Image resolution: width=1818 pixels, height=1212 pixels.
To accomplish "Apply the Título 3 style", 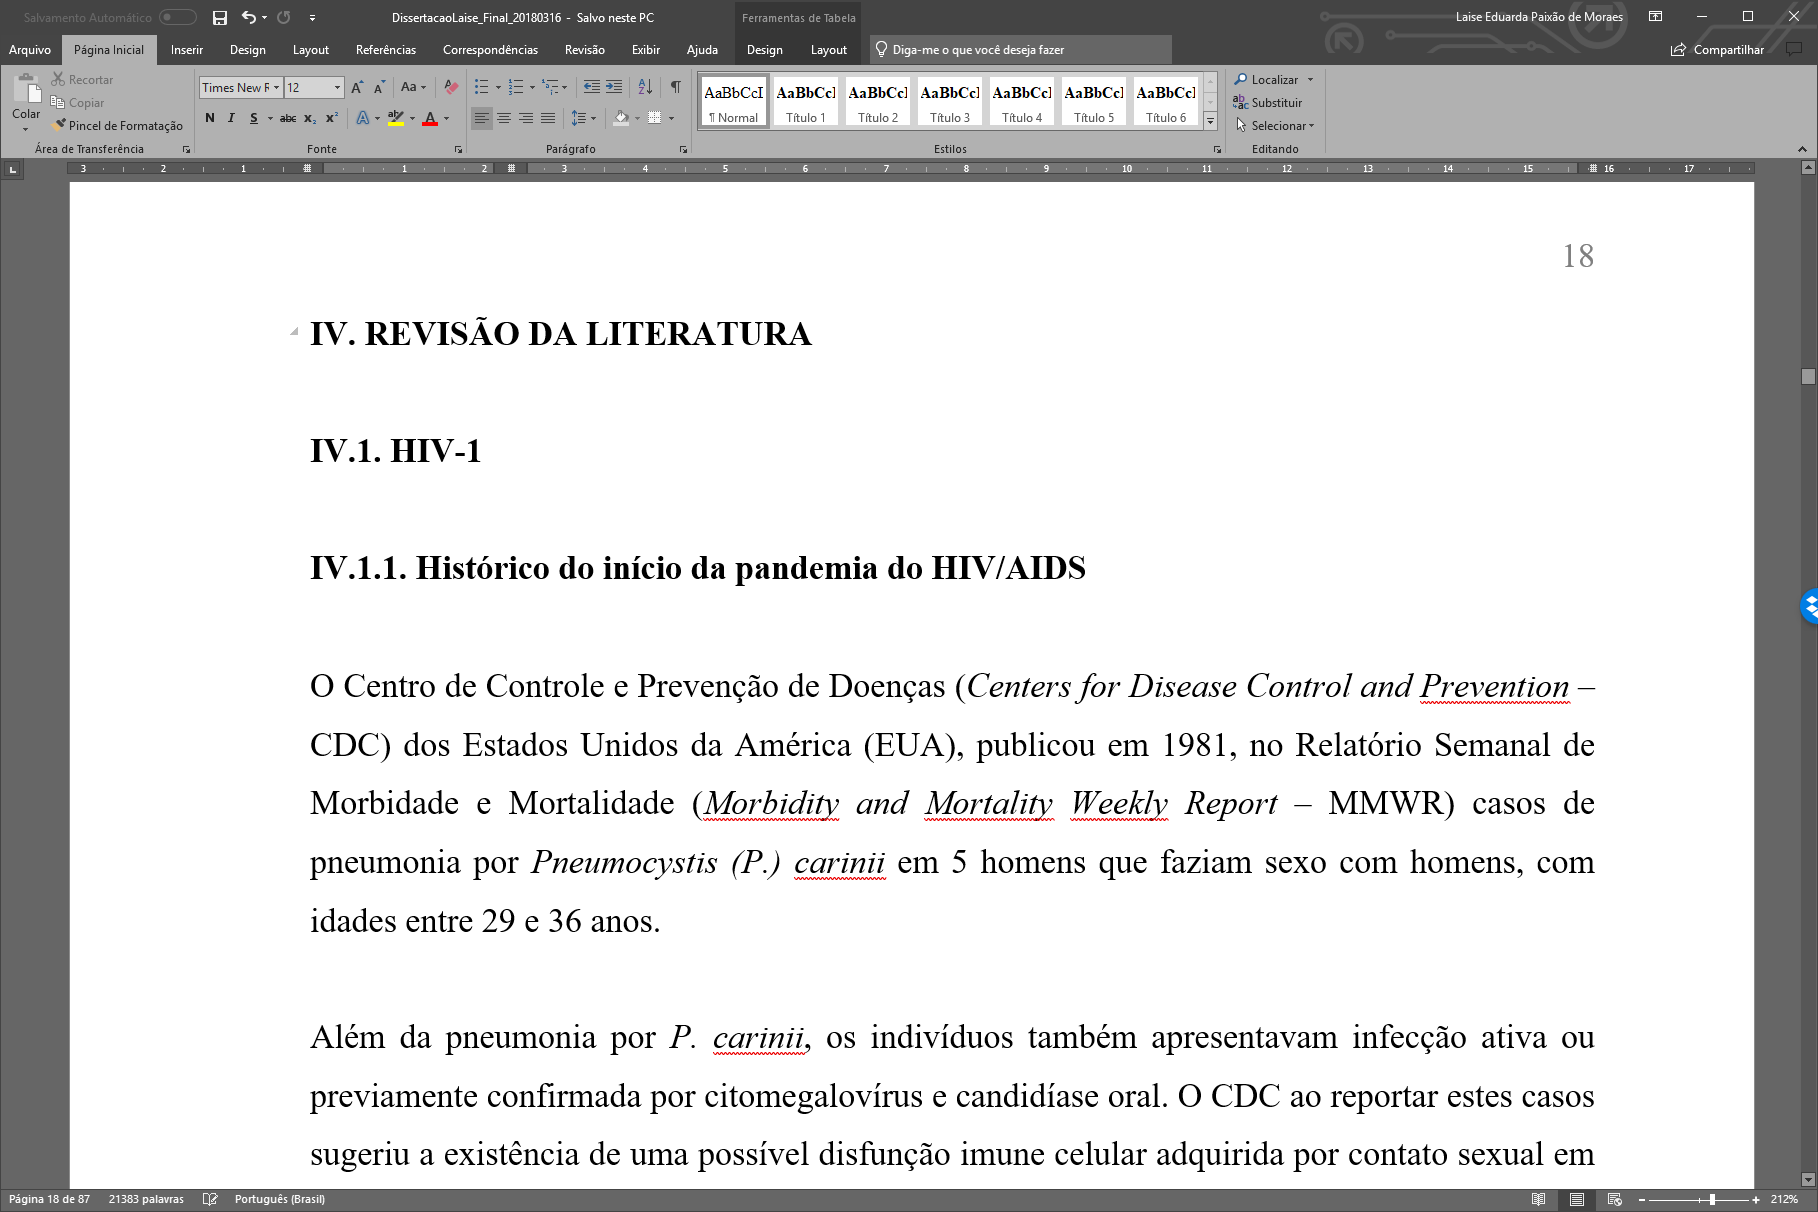I will (950, 102).
